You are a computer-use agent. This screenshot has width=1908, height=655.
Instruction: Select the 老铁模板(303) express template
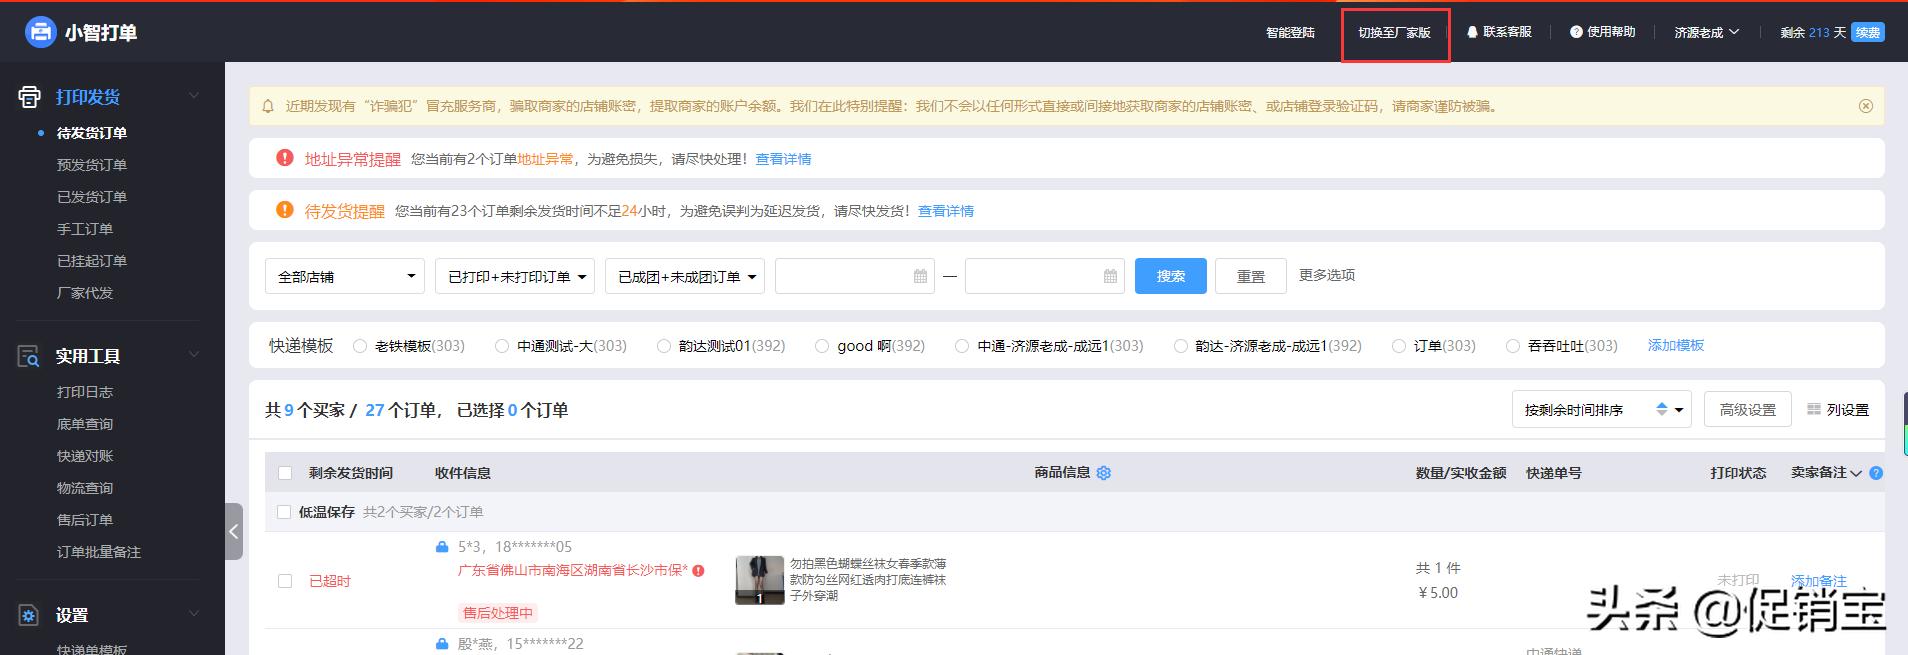tap(360, 346)
